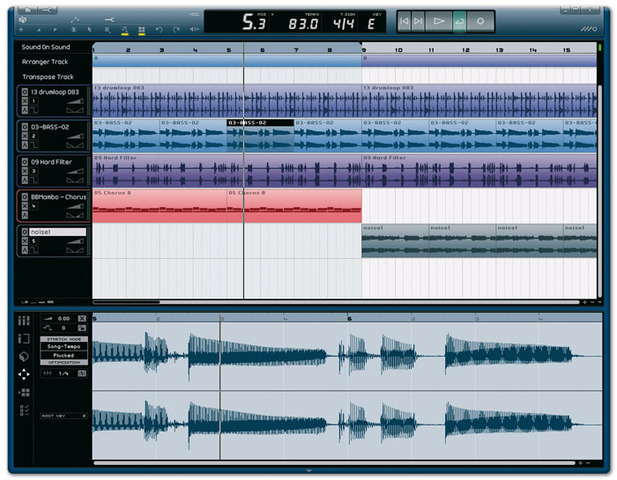Adjust pan control of 03-BASS-02 track
Viewport: 617px width, 480px height.
coord(75,146)
